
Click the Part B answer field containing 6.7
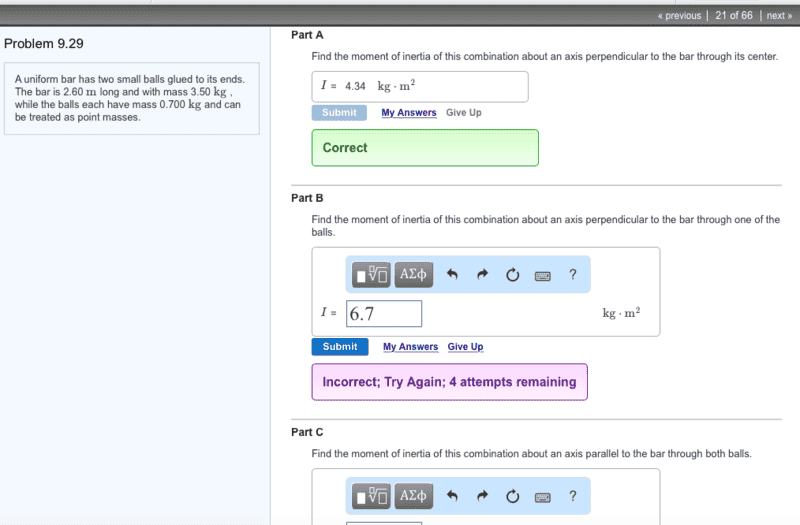click(384, 314)
